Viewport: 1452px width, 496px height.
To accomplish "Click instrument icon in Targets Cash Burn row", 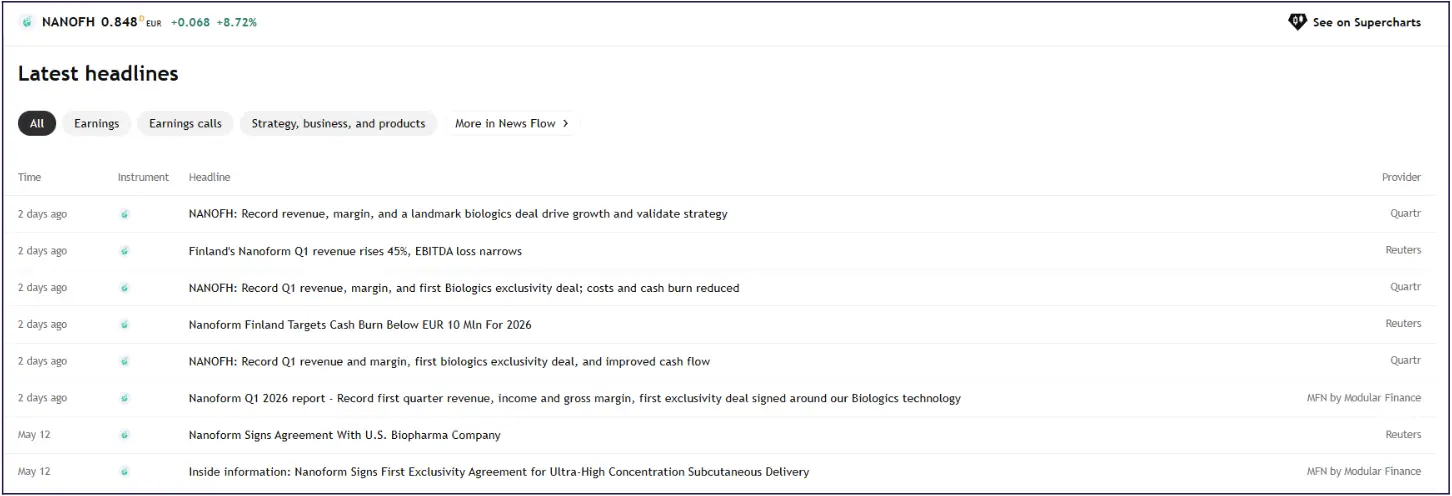I will coord(125,325).
